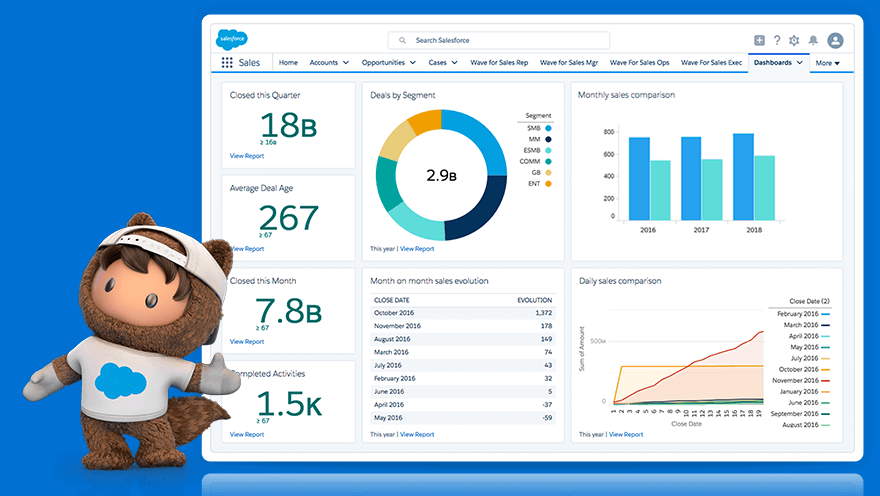Click the SMB segment legend swatch

pyautogui.click(x=548, y=128)
